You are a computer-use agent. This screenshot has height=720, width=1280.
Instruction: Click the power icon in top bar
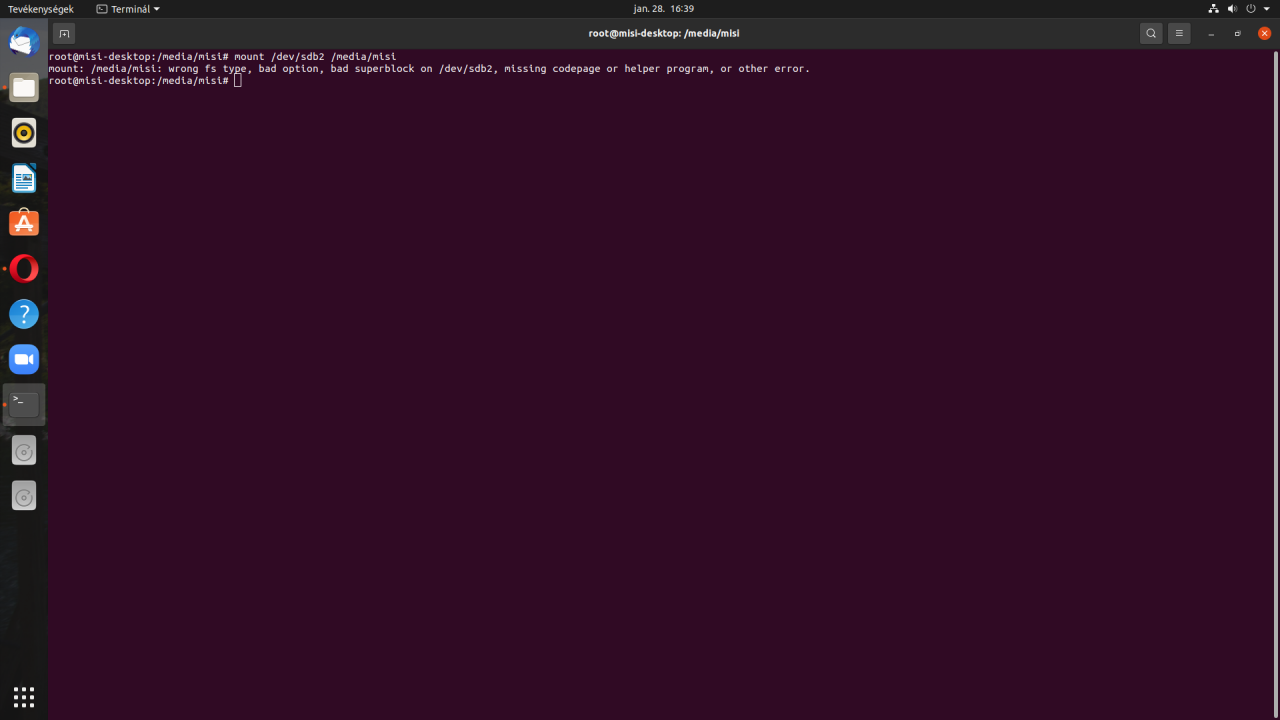[x=1251, y=8]
